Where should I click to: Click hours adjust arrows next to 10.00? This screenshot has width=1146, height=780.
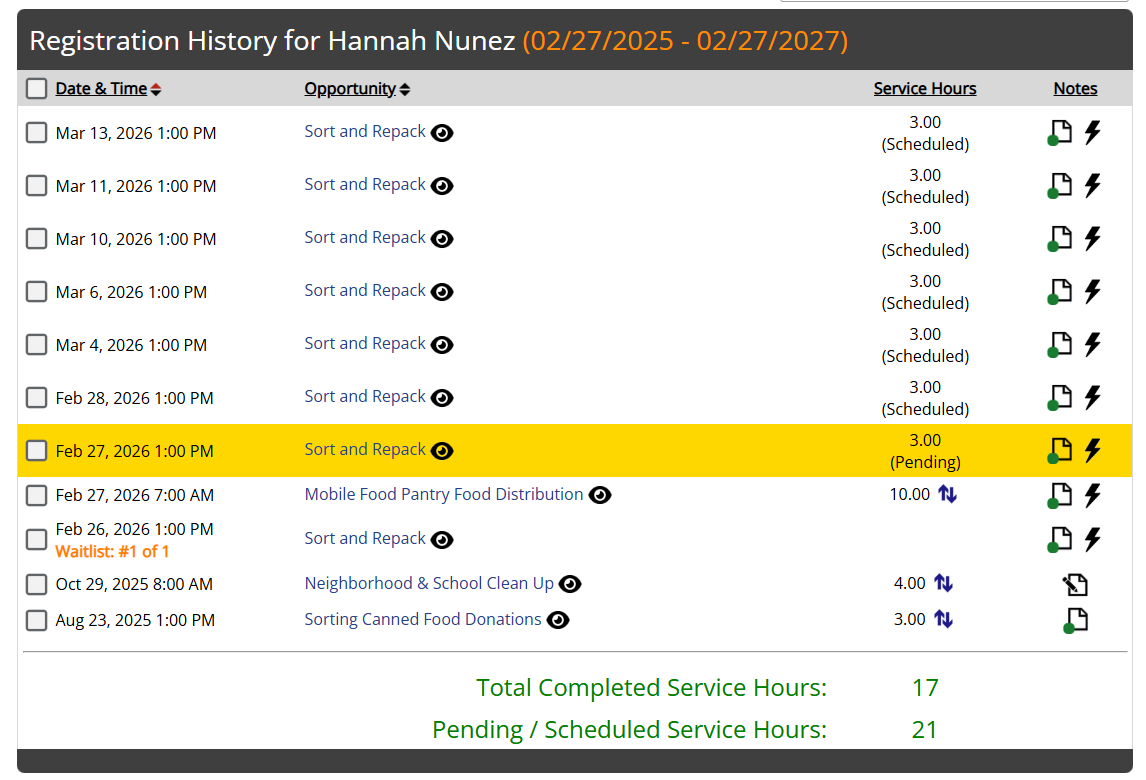[x=947, y=495]
